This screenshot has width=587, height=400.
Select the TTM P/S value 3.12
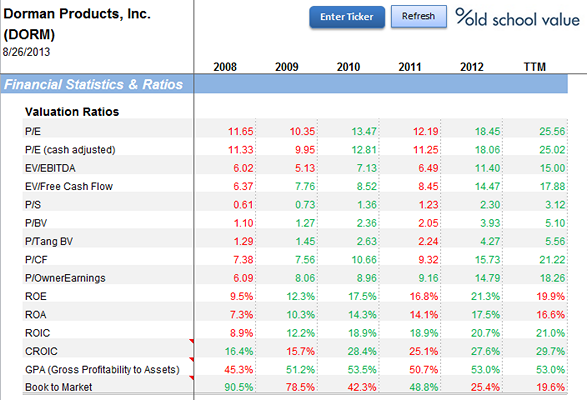point(555,204)
